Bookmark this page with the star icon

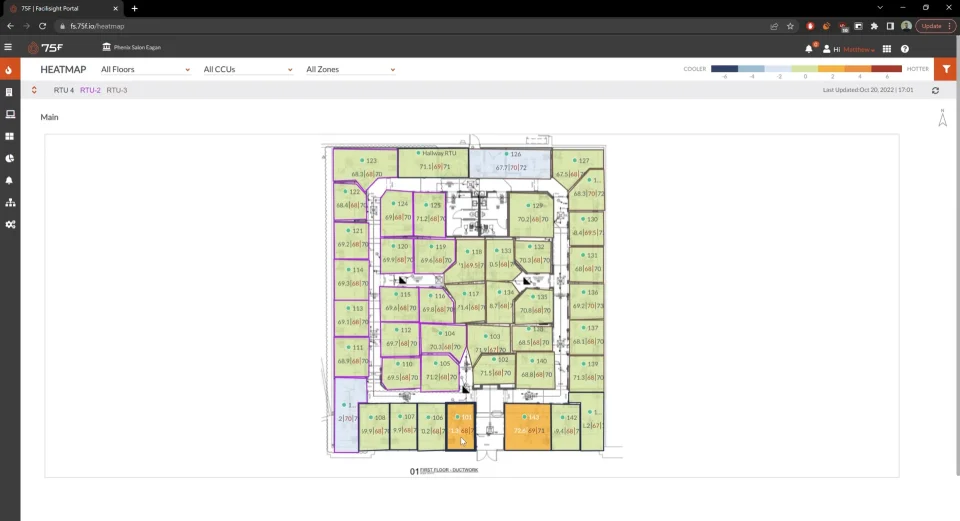point(790,26)
